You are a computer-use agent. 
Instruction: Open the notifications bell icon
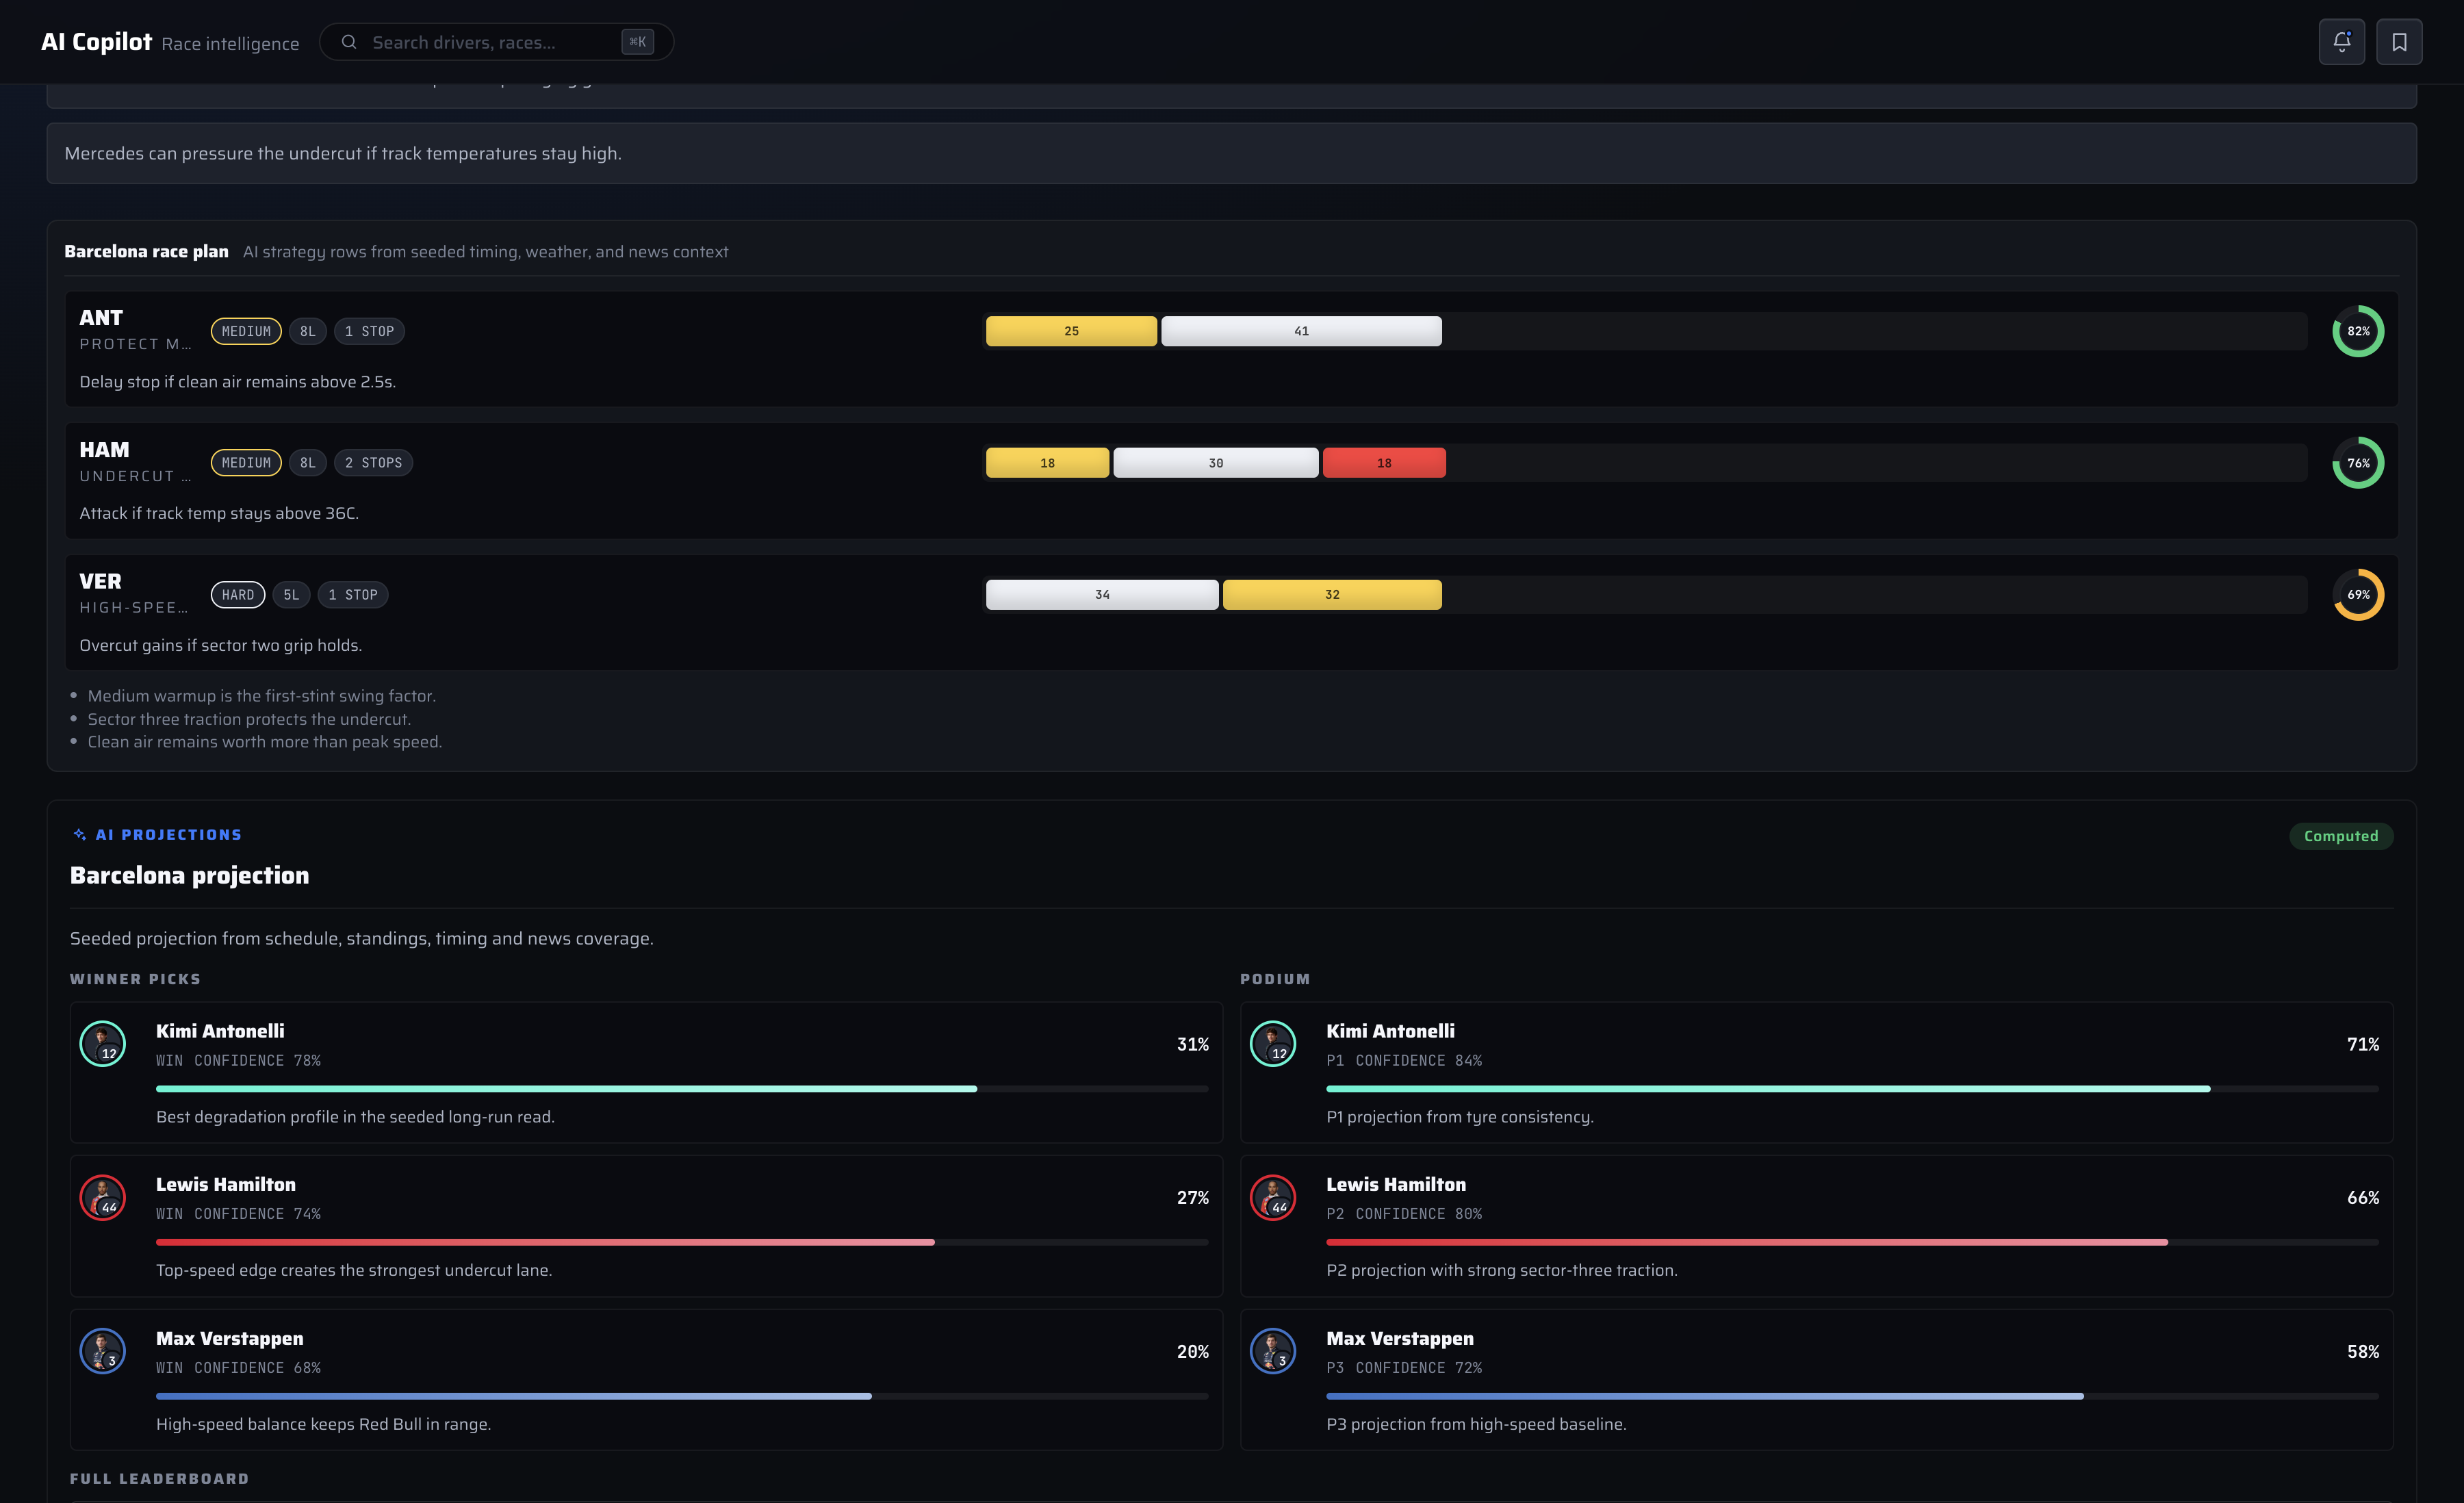coord(2341,42)
